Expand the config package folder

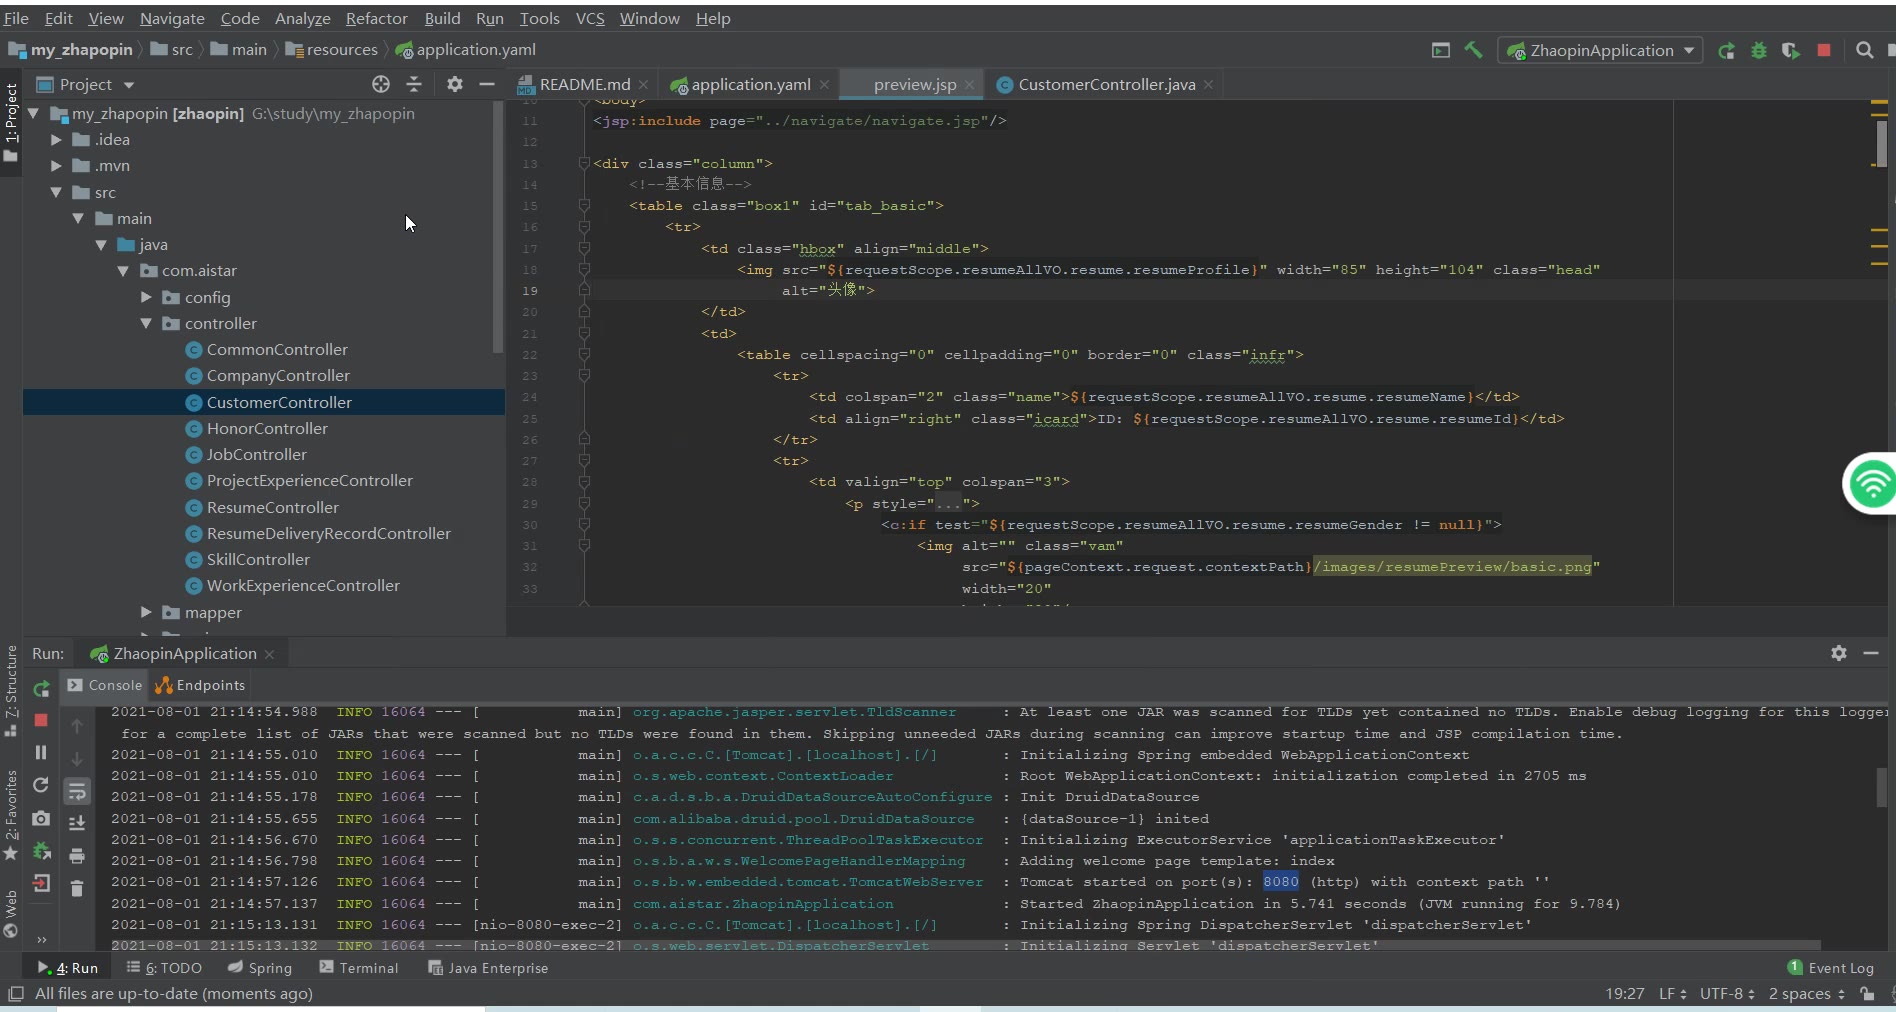coord(147,297)
